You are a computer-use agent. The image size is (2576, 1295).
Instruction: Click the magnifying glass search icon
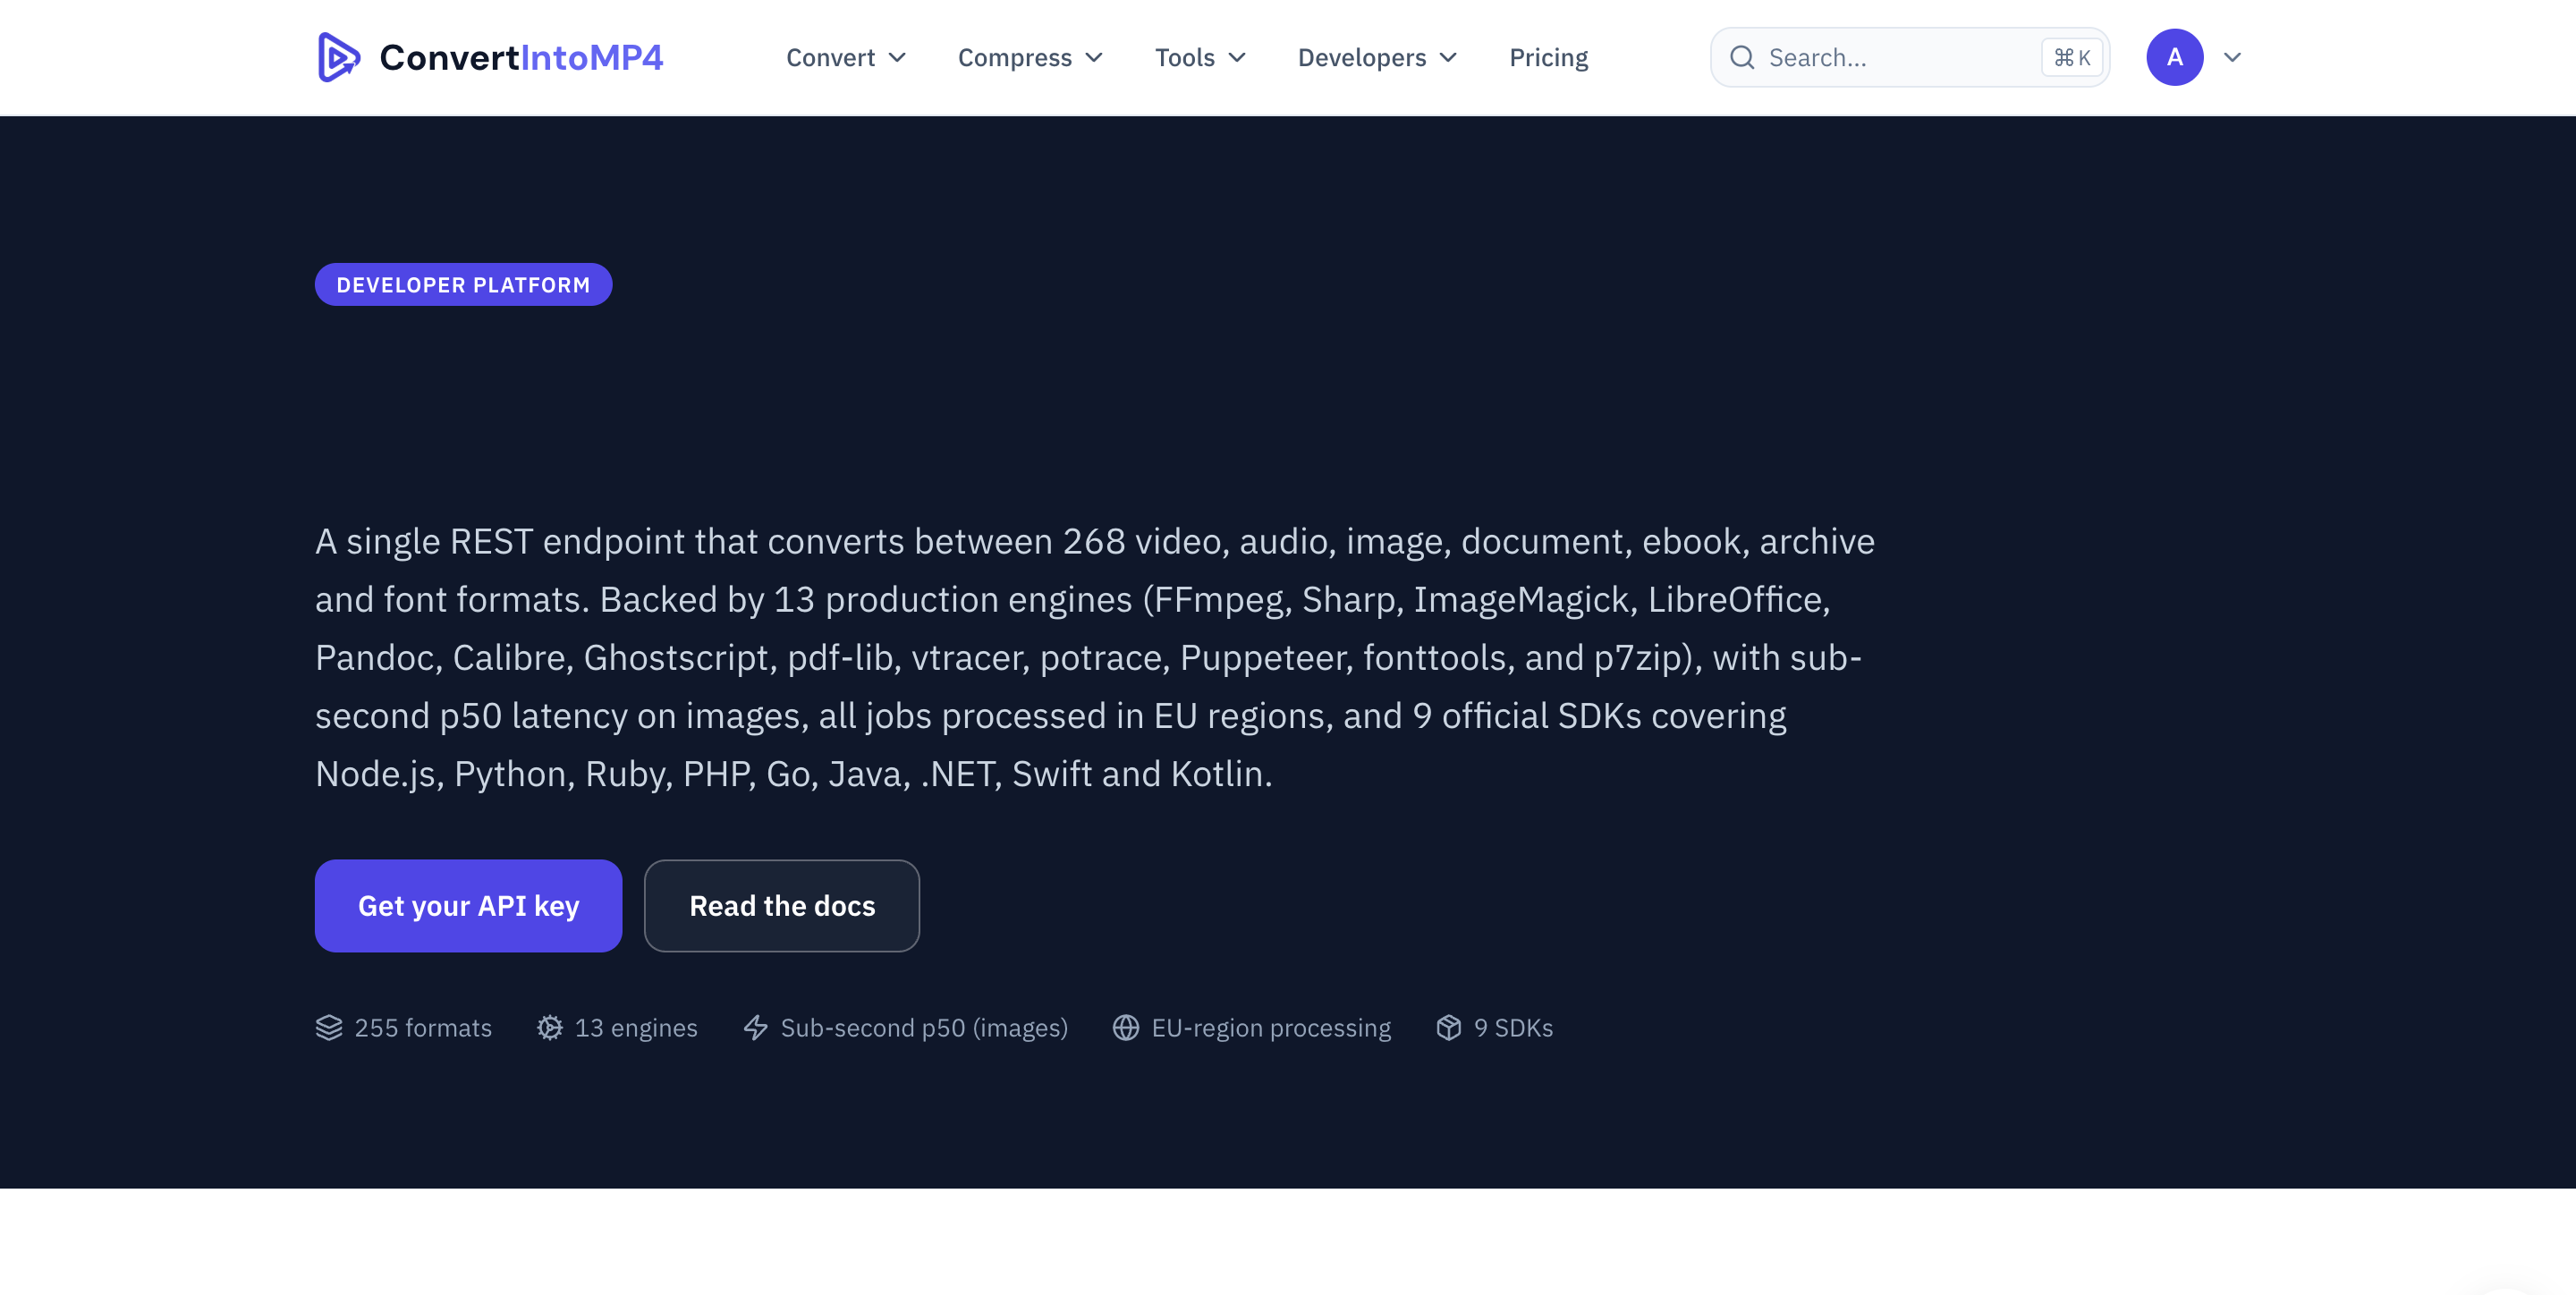[1742, 57]
